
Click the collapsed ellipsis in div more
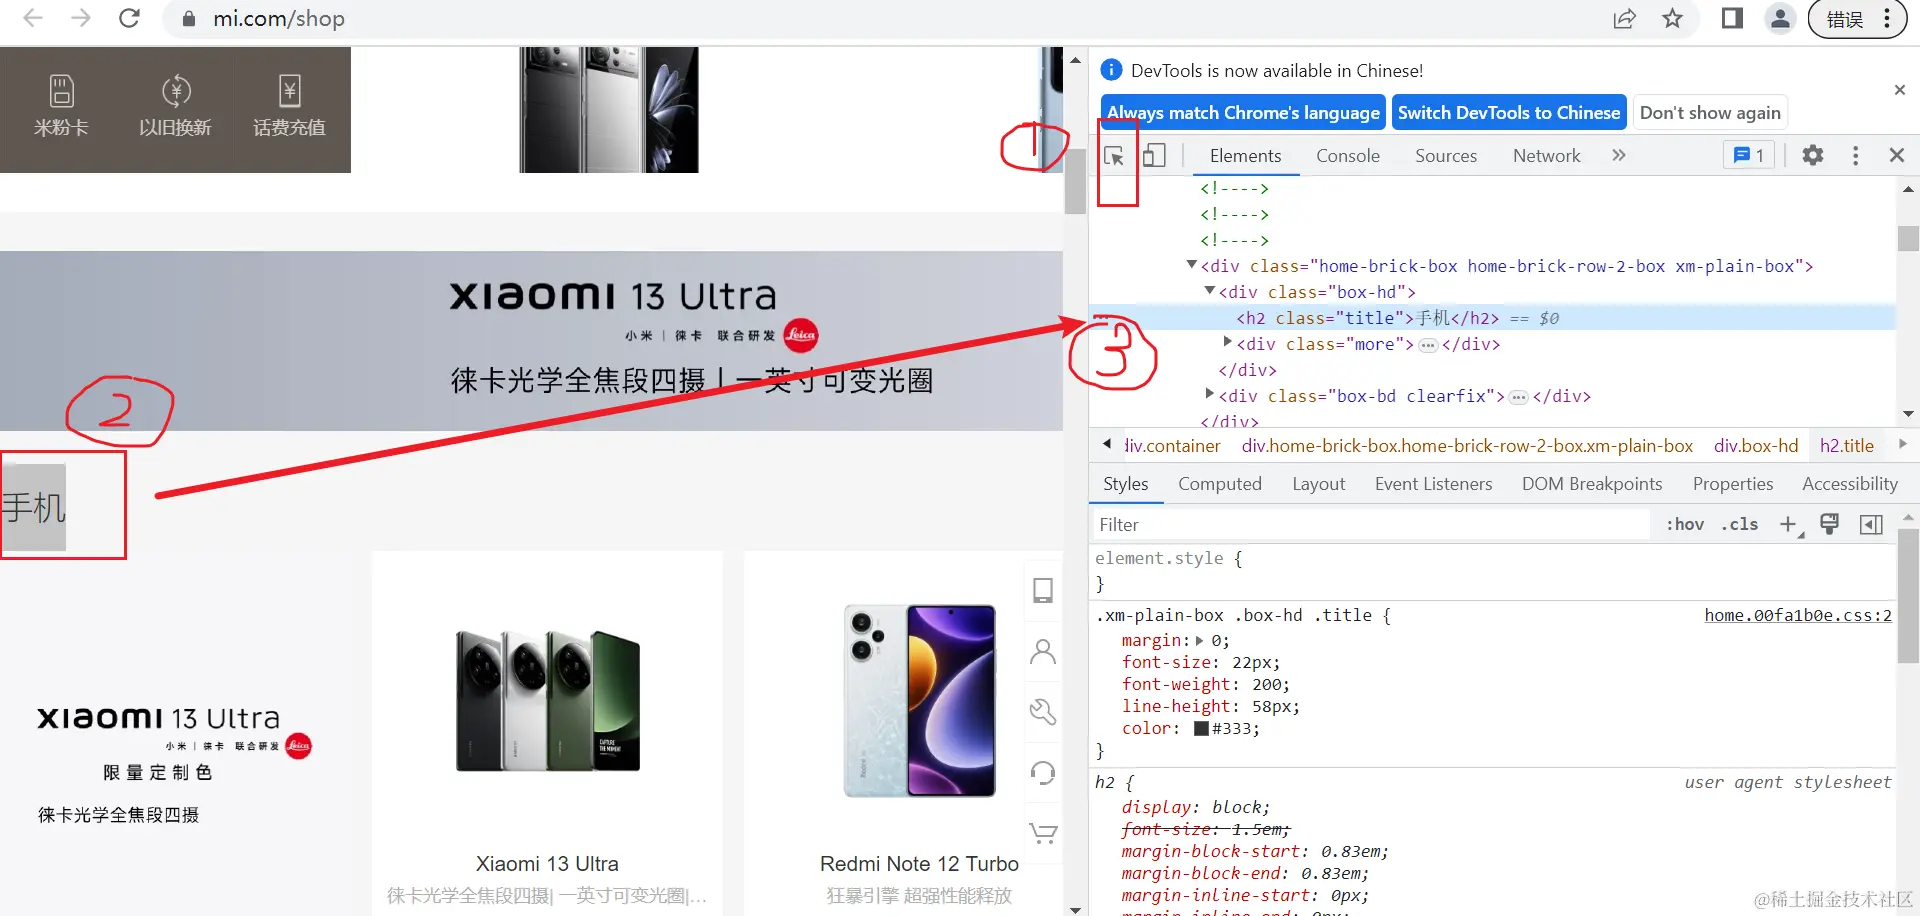(1428, 345)
